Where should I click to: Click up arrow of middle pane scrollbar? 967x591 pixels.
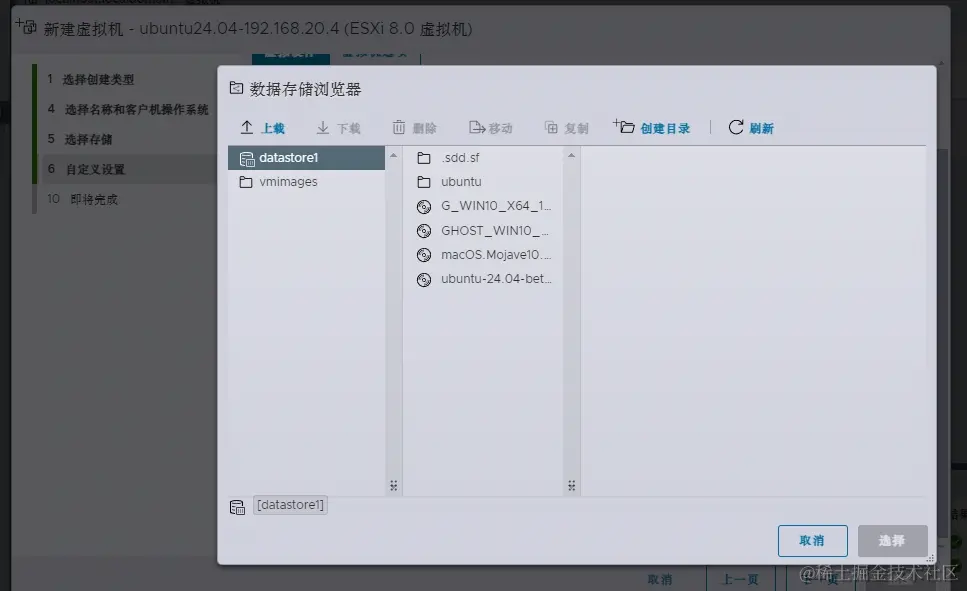point(572,155)
